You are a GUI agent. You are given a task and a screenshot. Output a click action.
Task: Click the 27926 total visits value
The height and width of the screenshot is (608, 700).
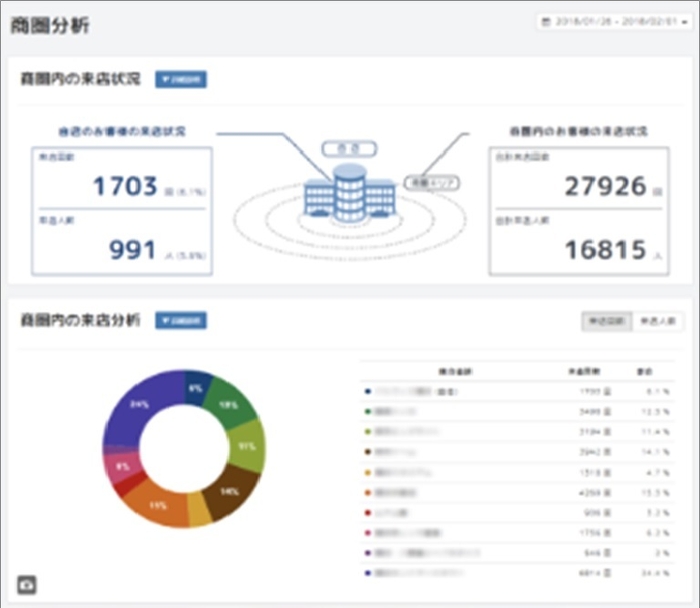click(x=605, y=186)
